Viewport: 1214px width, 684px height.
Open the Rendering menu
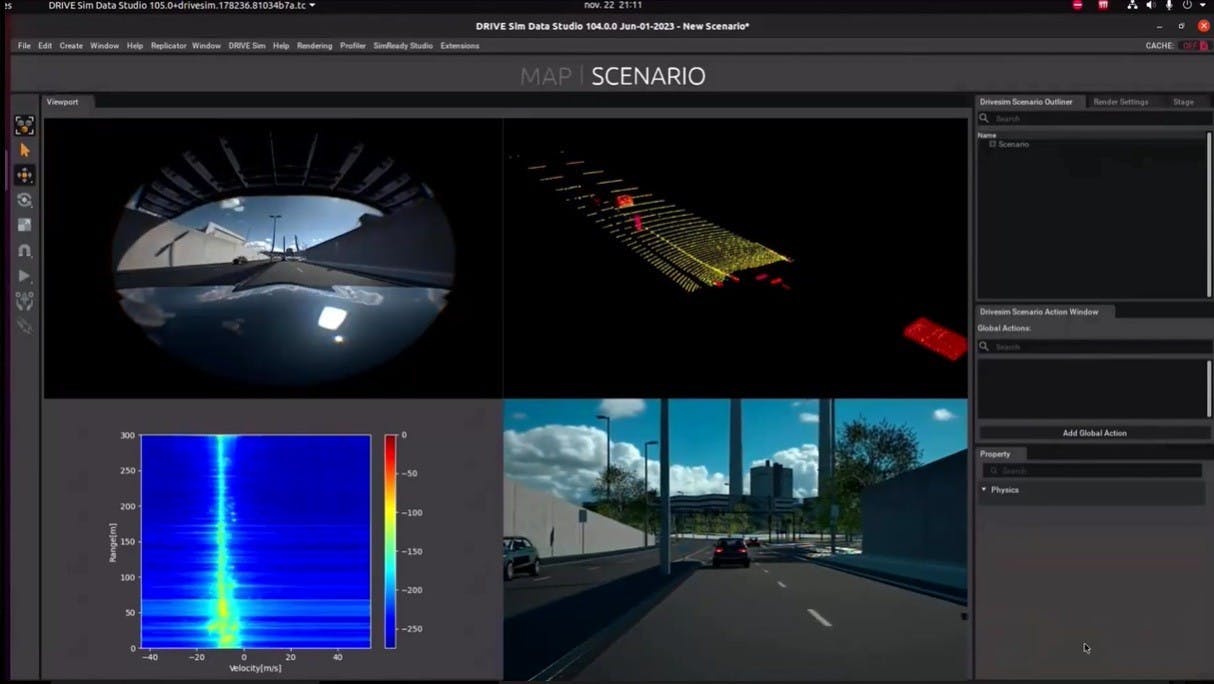coord(314,46)
